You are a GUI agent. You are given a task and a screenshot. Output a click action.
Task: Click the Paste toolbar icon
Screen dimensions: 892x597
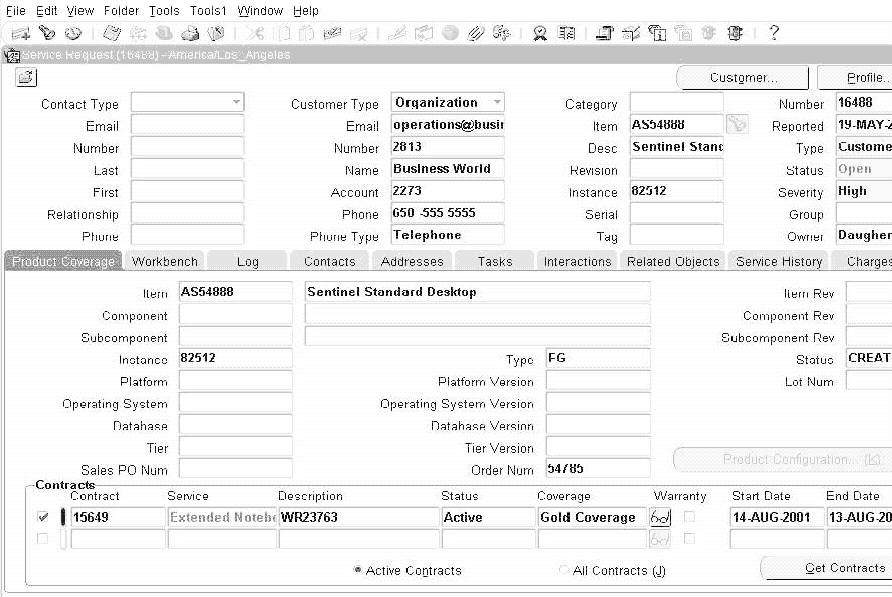click(307, 34)
